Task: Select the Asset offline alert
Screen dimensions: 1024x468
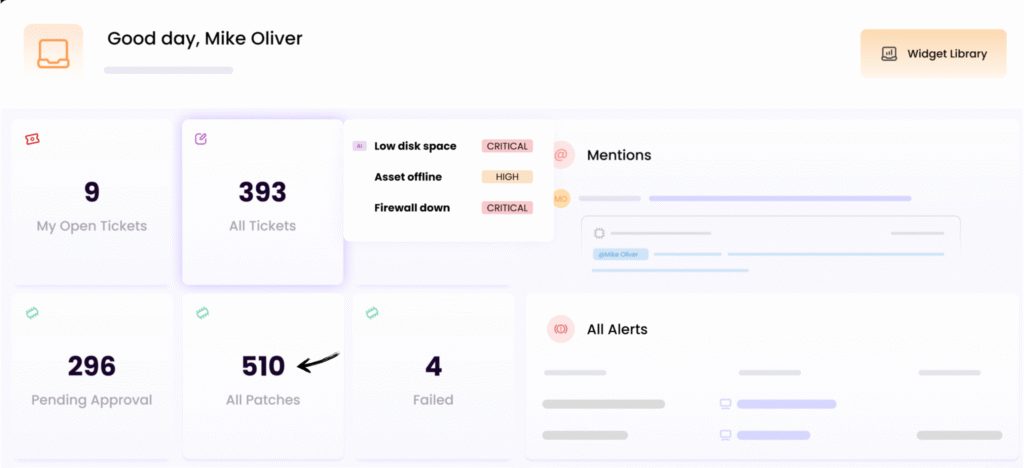Action: tap(408, 177)
